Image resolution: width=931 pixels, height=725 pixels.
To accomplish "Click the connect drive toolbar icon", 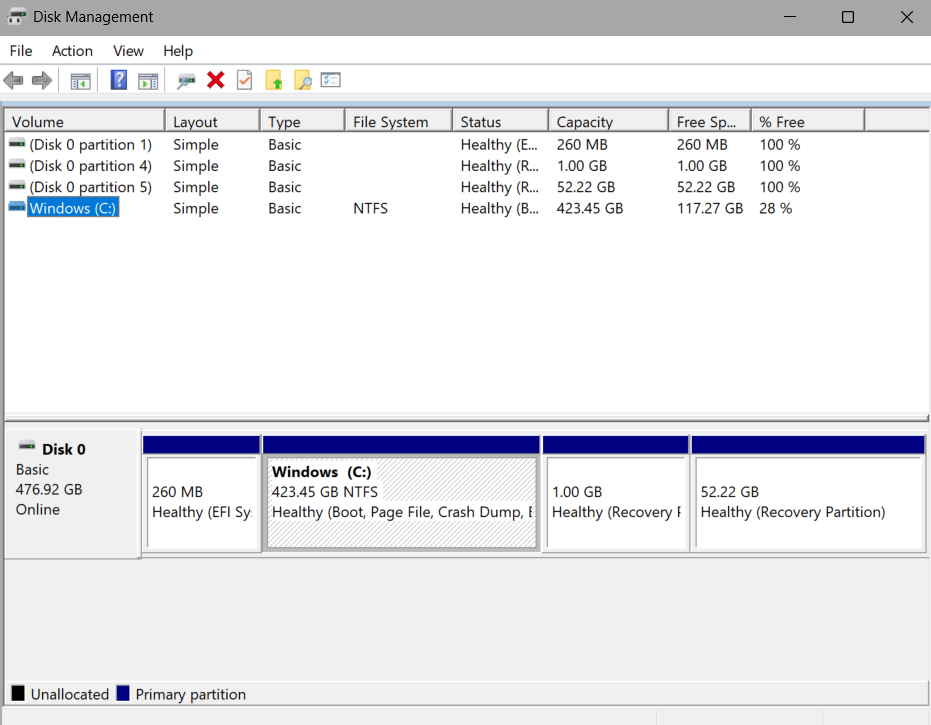I will pyautogui.click(x=186, y=81).
